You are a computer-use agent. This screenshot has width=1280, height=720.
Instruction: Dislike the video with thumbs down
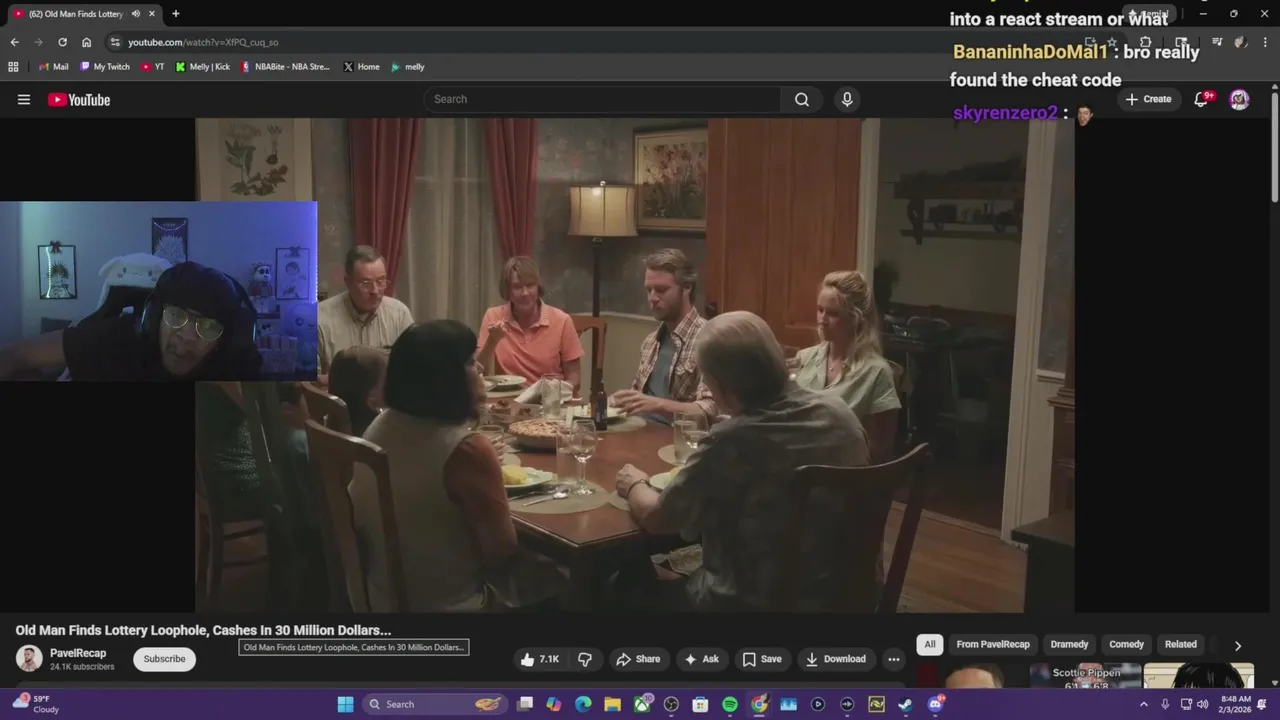[x=585, y=659]
